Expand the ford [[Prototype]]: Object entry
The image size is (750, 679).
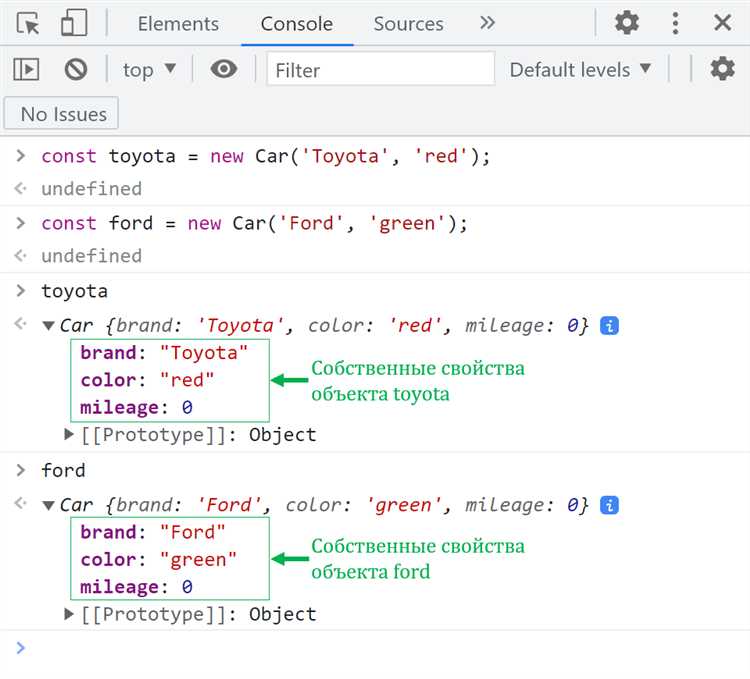(69, 613)
